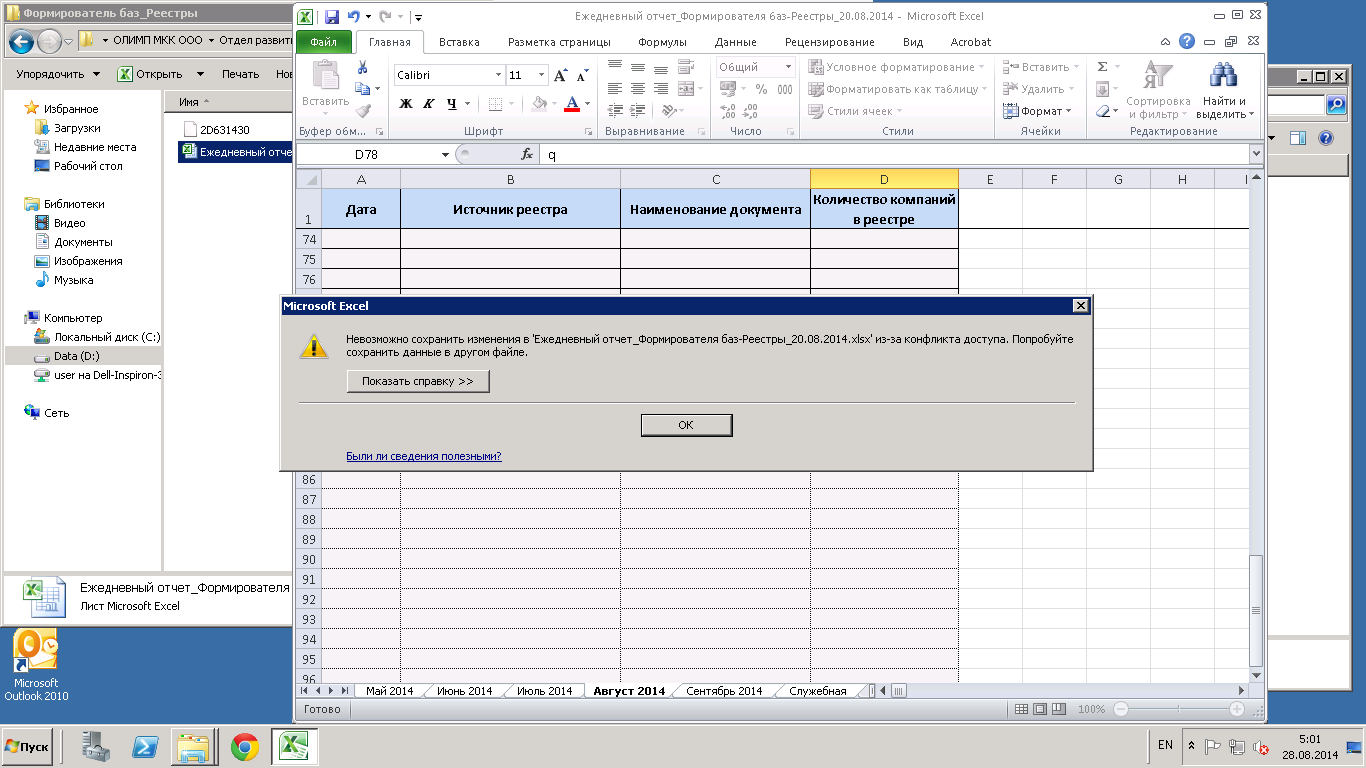The height and width of the screenshot is (768, 1366).
Task: Select file 2D631430 in Explorer
Action: [217, 130]
